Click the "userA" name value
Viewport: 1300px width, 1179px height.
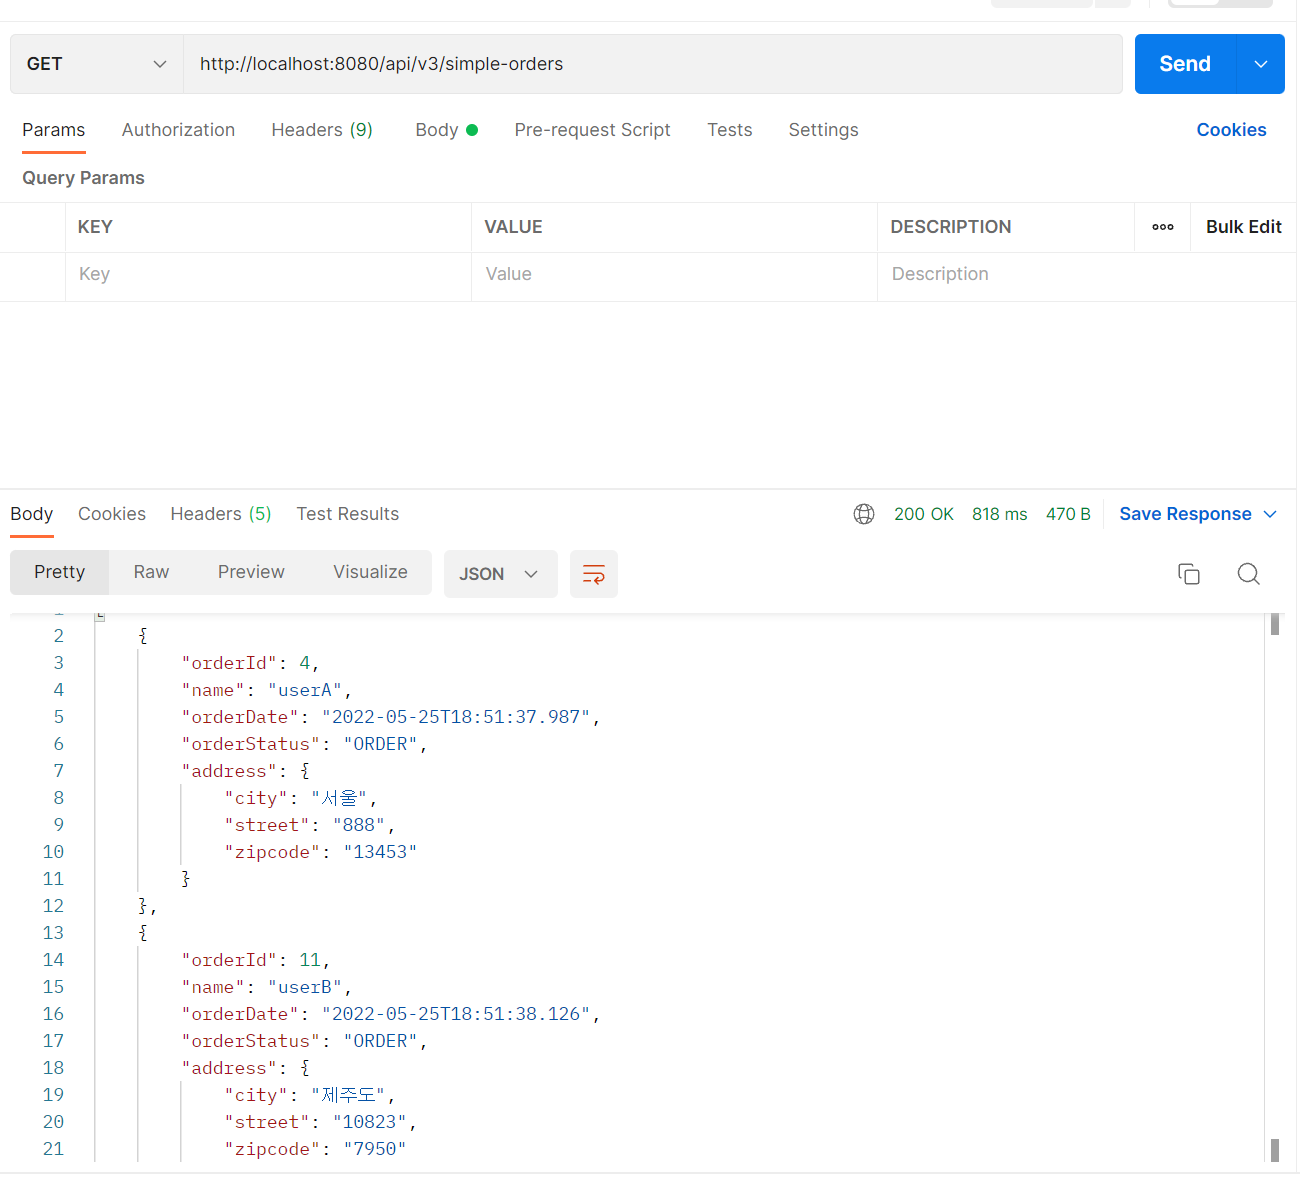click(x=305, y=690)
